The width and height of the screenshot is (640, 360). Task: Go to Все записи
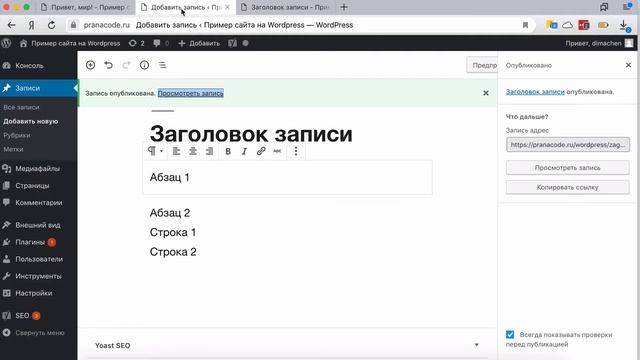(x=21, y=107)
